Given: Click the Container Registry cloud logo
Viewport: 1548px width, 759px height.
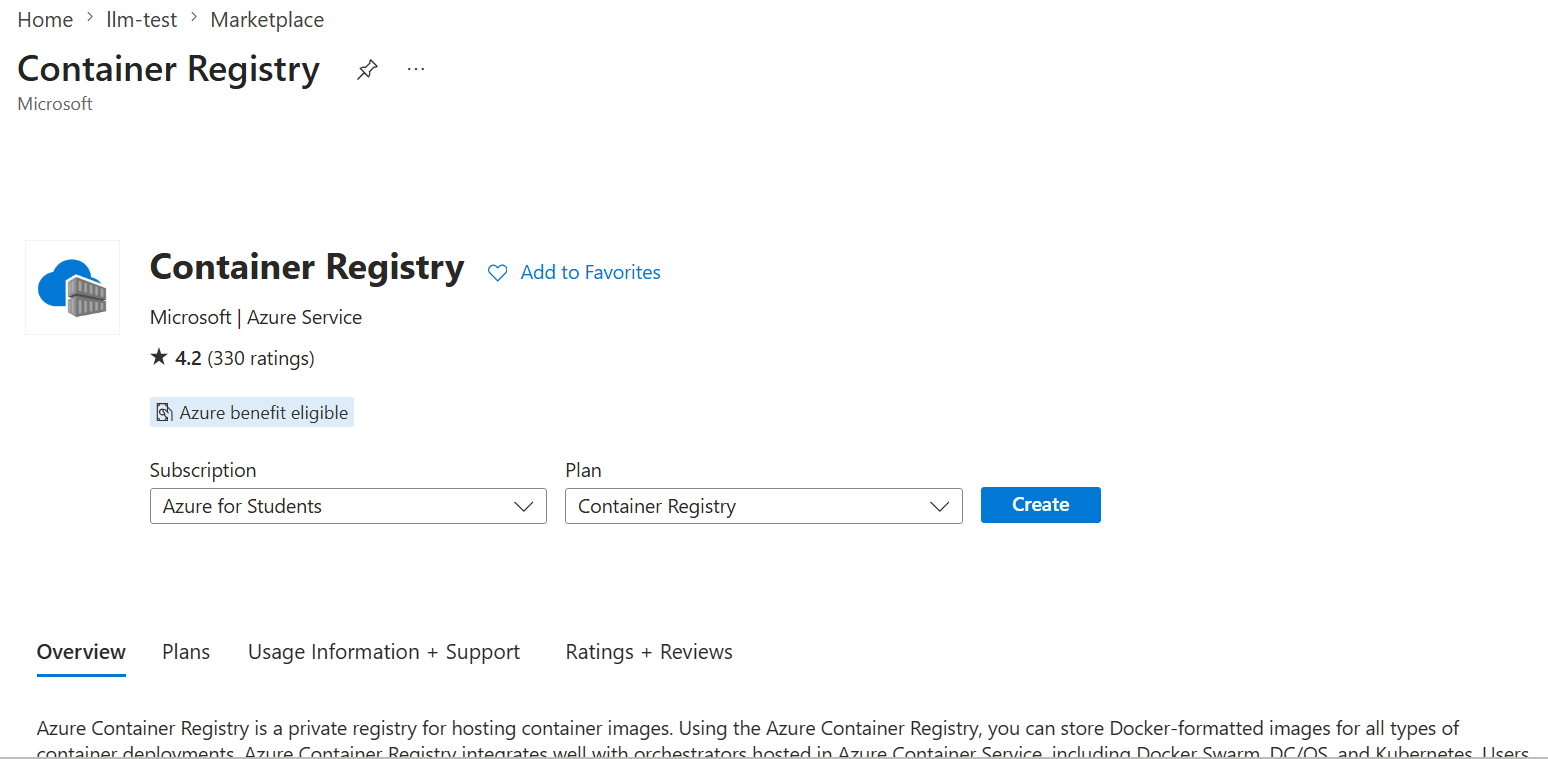Looking at the screenshot, I should [x=72, y=287].
